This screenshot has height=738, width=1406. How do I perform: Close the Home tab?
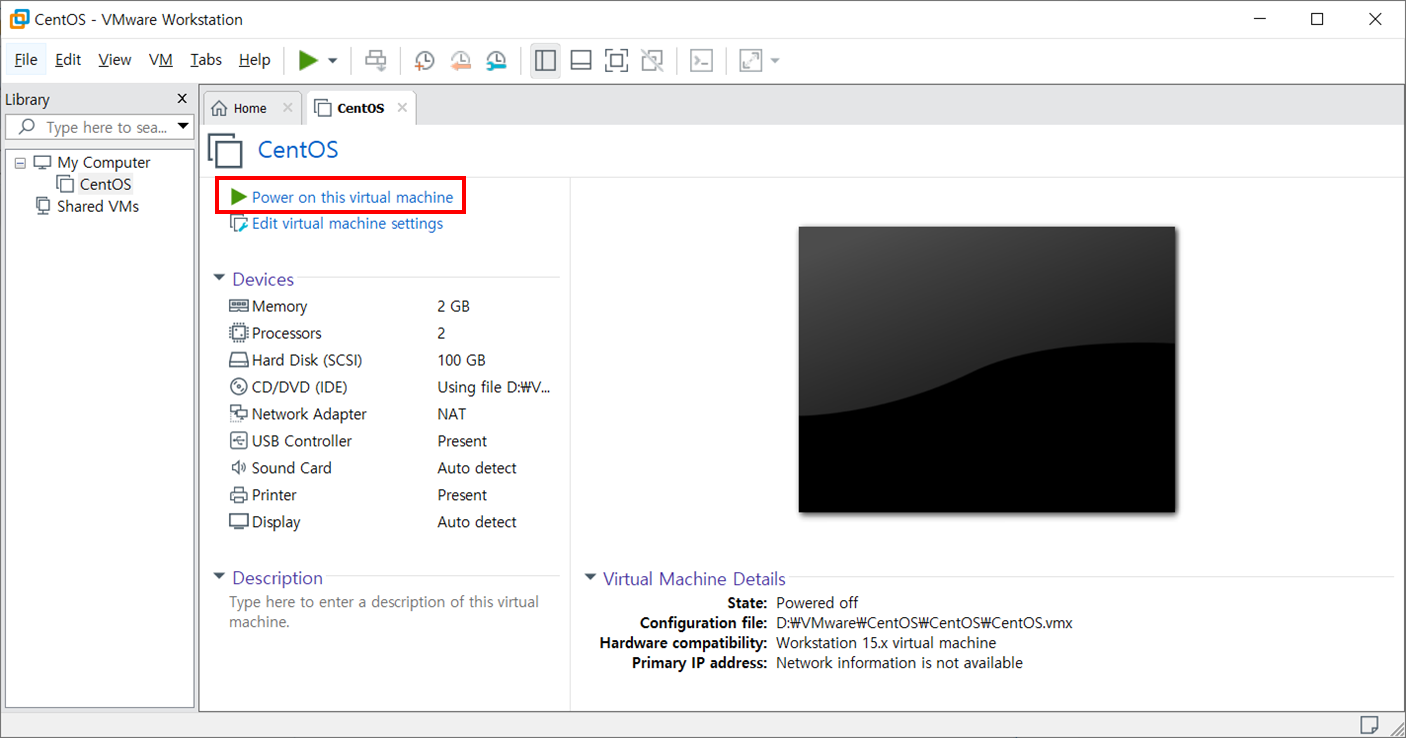tap(288, 107)
